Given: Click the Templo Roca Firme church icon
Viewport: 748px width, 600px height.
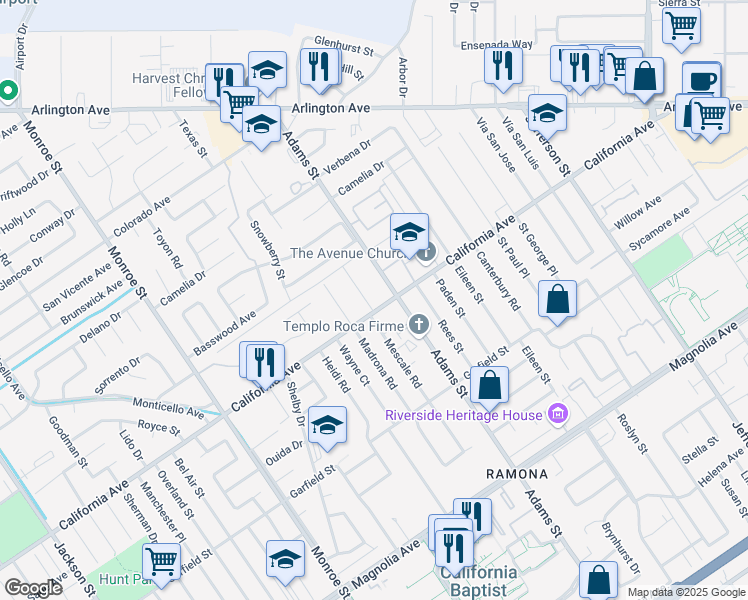Looking at the screenshot, I should 419,325.
